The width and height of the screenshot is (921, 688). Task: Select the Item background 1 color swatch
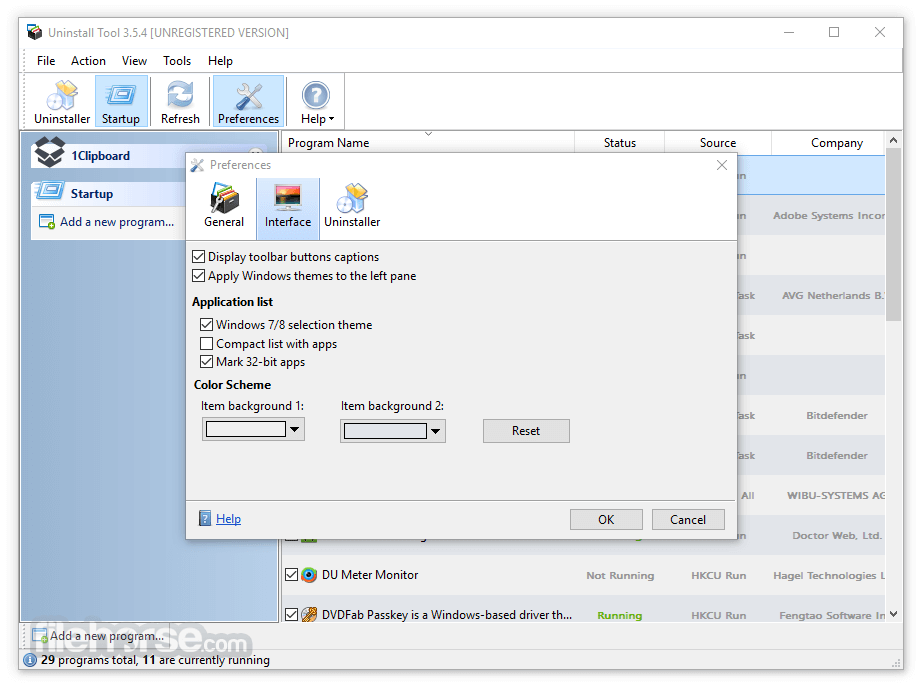246,429
